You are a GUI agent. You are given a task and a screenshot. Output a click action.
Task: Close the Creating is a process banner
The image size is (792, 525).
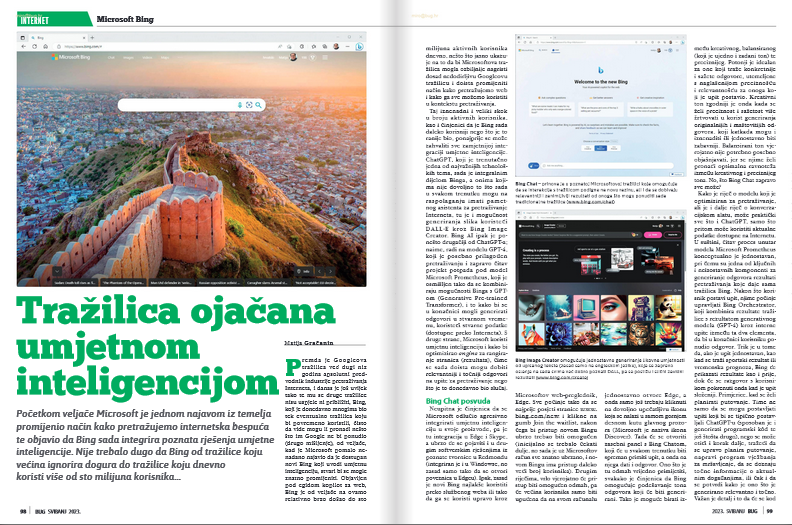678,245
